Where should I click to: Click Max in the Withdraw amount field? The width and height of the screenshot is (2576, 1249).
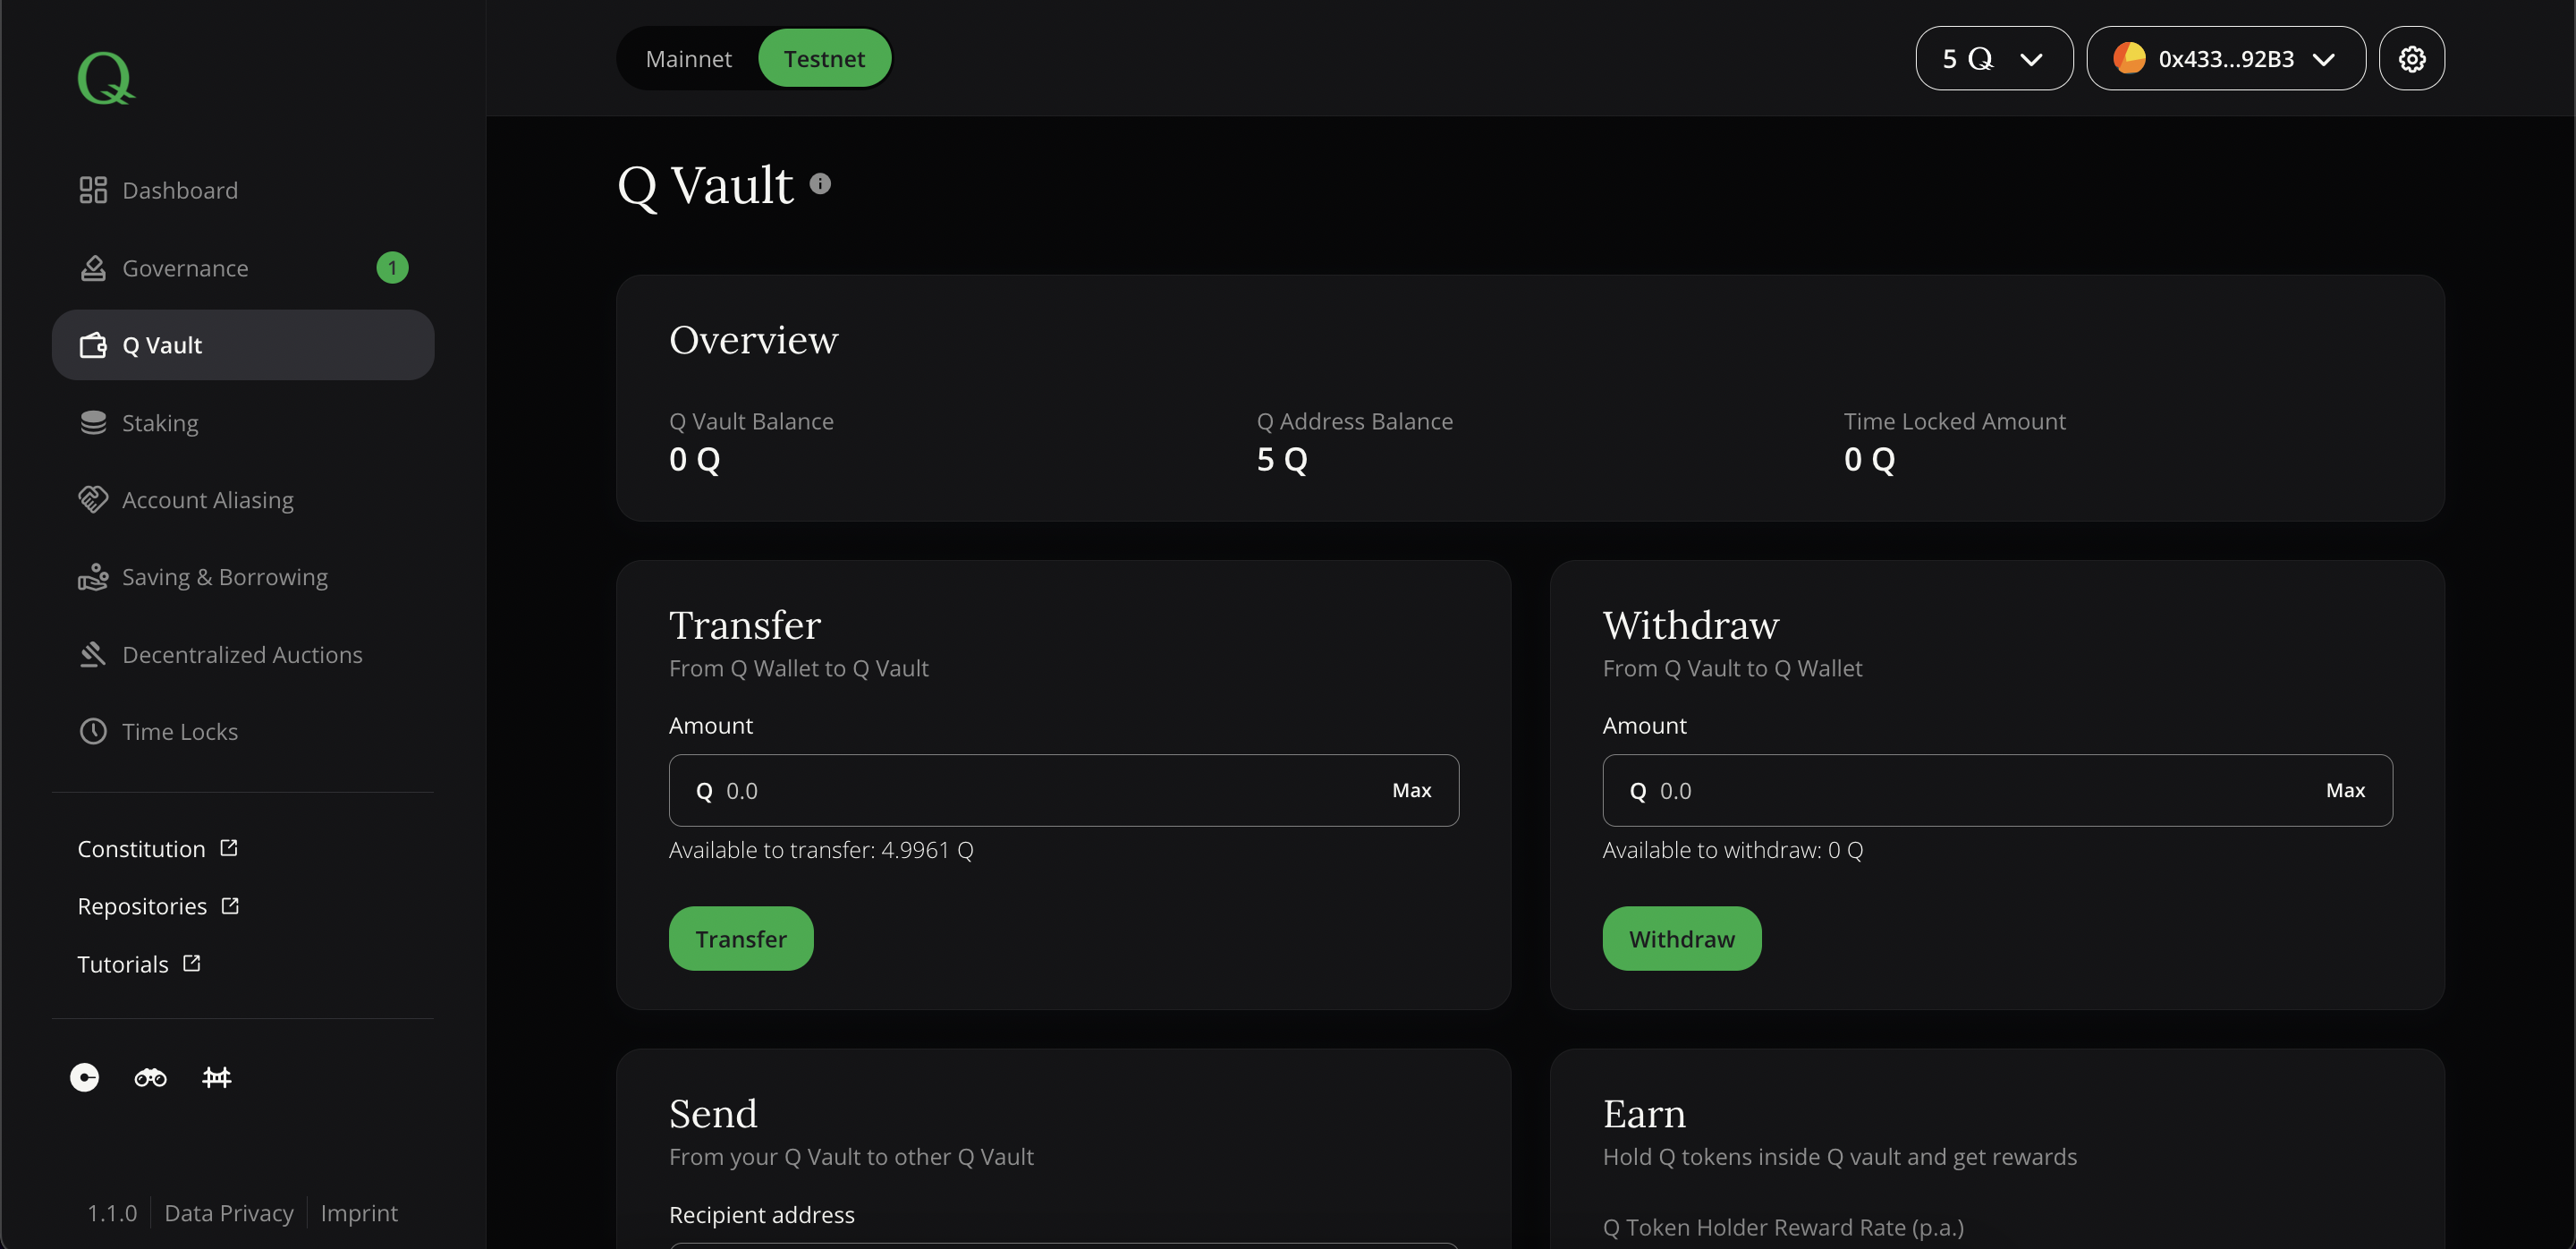pos(2346,790)
